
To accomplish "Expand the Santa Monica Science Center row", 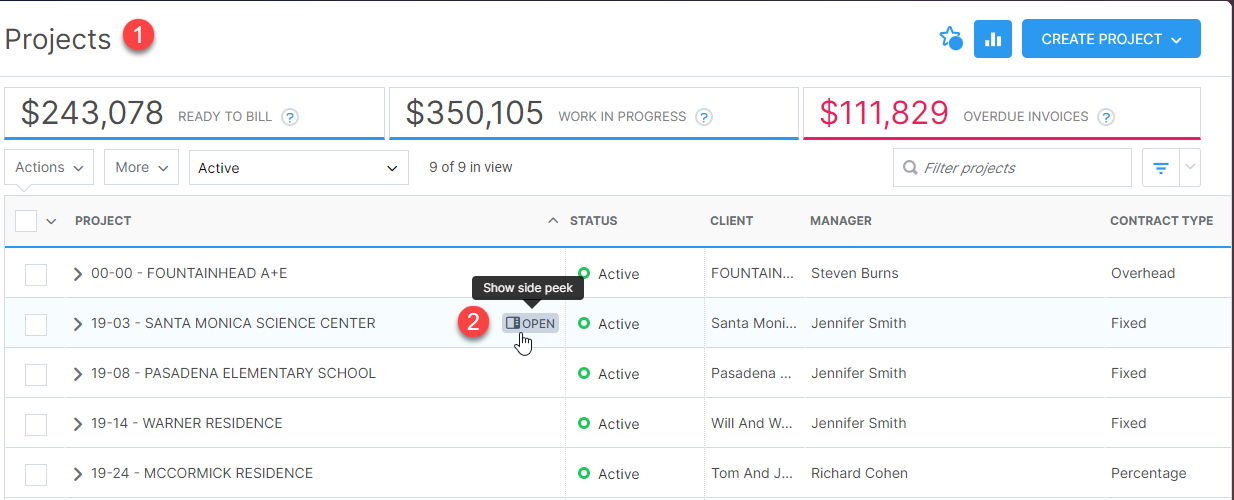I will 78,324.
